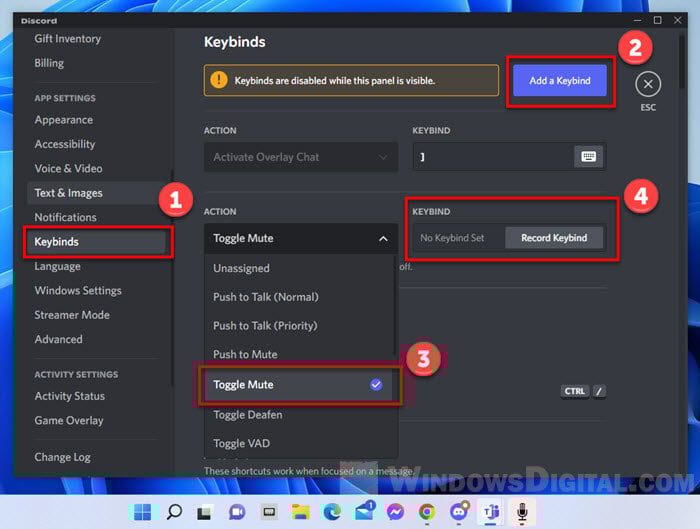Open Streamer Mode settings
Image resolution: width=700 pixels, height=529 pixels.
coord(72,315)
